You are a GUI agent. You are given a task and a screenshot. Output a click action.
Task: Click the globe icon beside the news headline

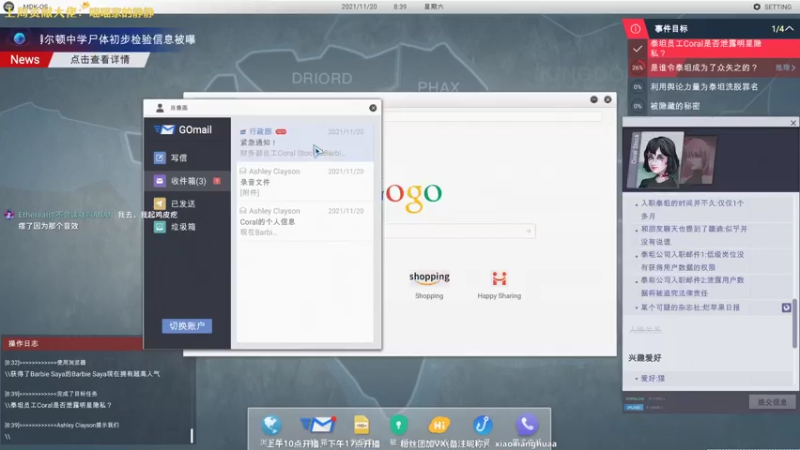pyautogui.click(x=19, y=39)
